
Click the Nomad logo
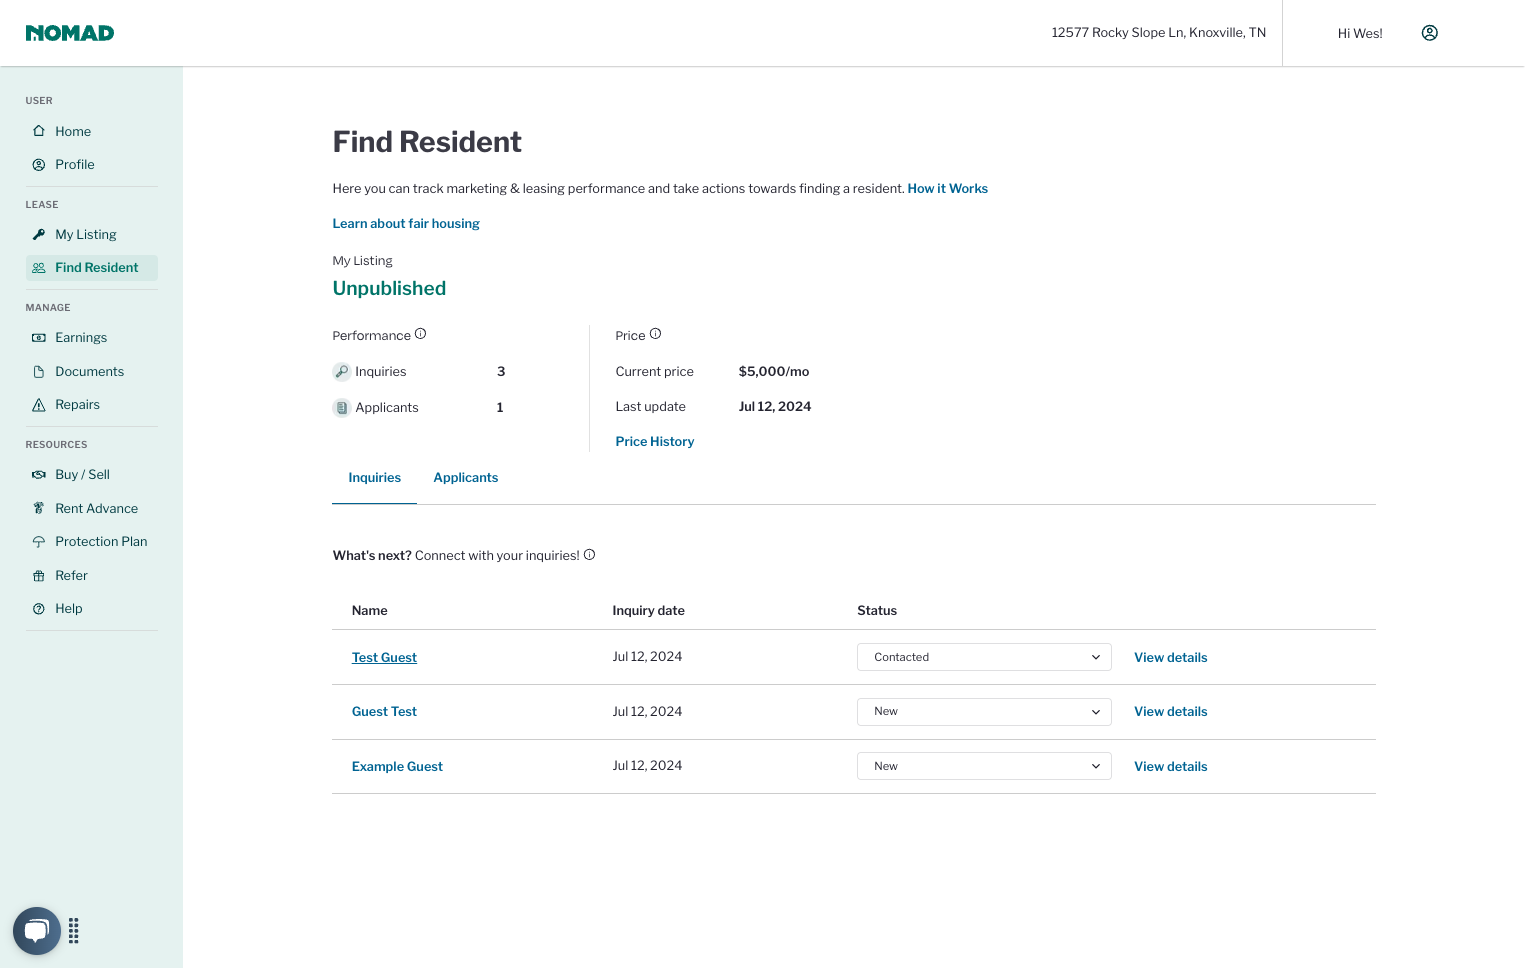70,33
